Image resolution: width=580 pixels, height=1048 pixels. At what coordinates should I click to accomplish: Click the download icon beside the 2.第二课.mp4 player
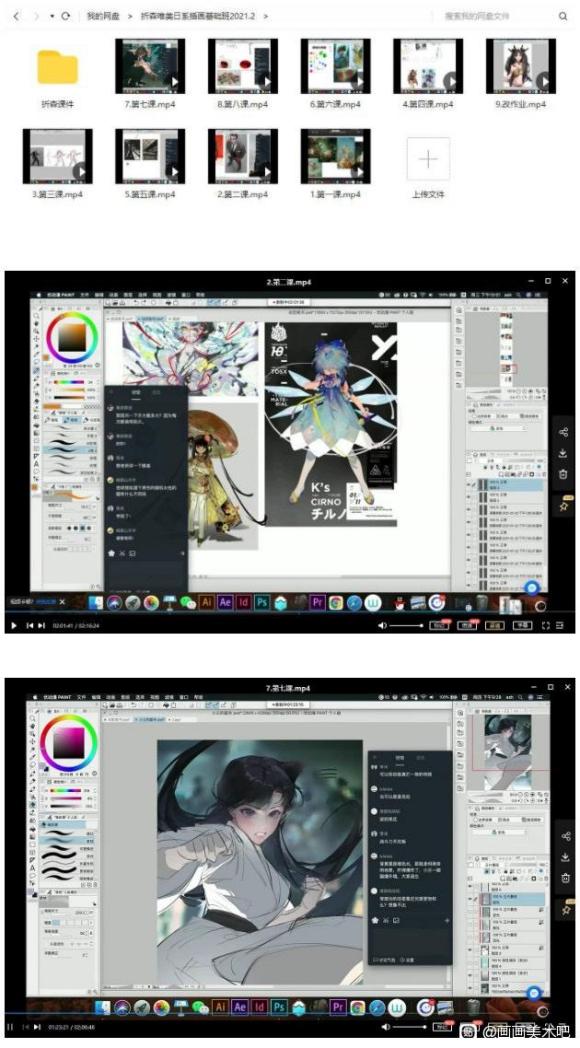coord(563,452)
